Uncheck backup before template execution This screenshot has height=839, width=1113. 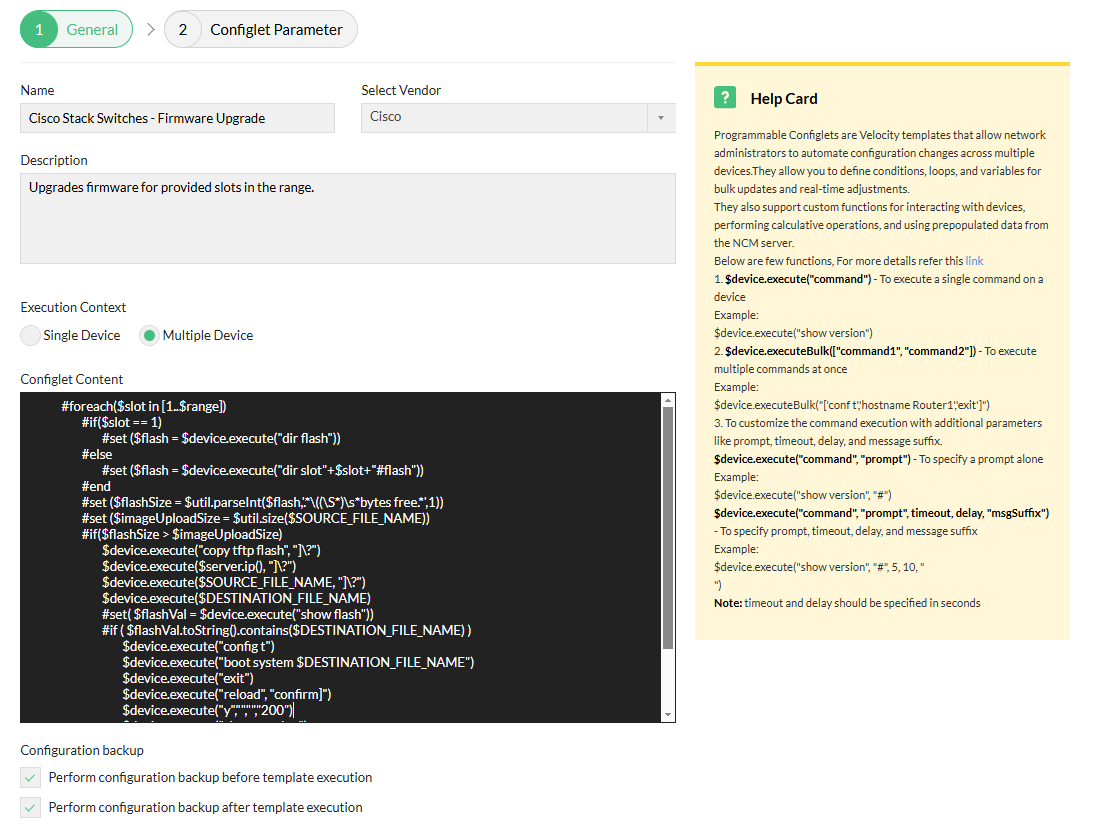tap(29, 776)
